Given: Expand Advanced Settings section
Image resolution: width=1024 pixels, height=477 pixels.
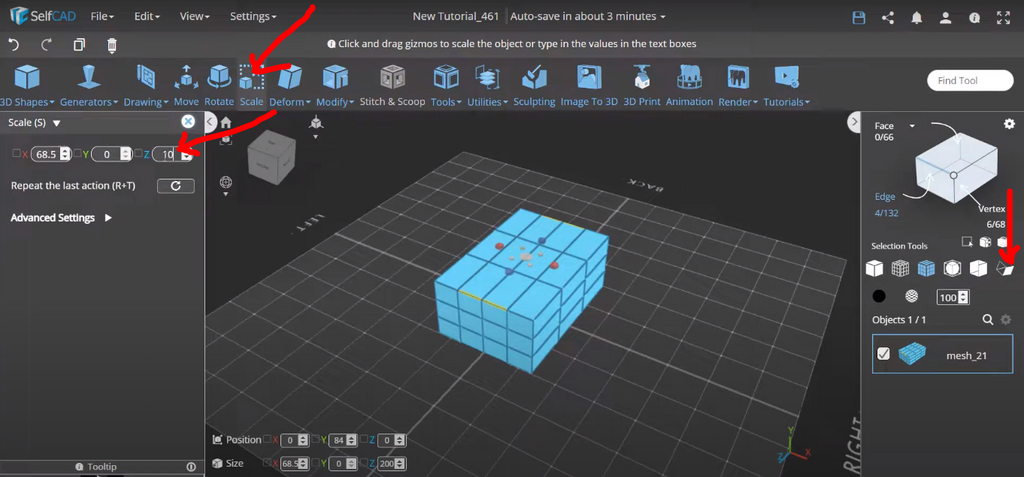Looking at the screenshot, I should pos(61,218).
